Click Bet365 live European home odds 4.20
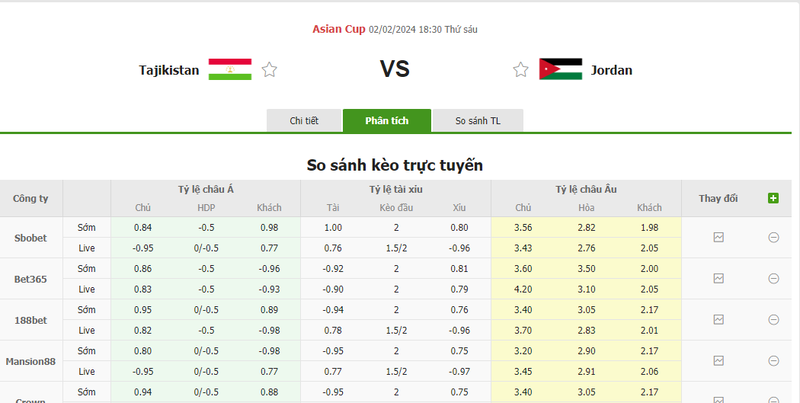 pyautogui.click(x=523, y=289)
